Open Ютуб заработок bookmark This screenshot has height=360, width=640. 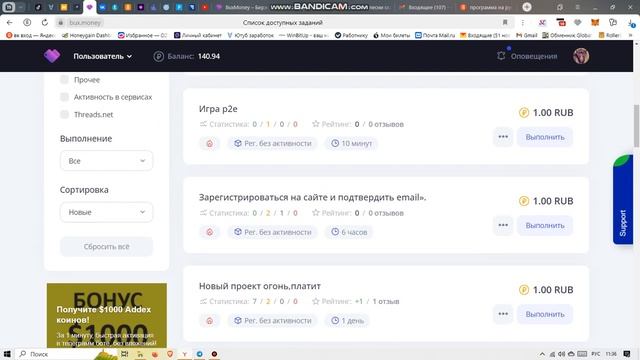click(250, 35)
